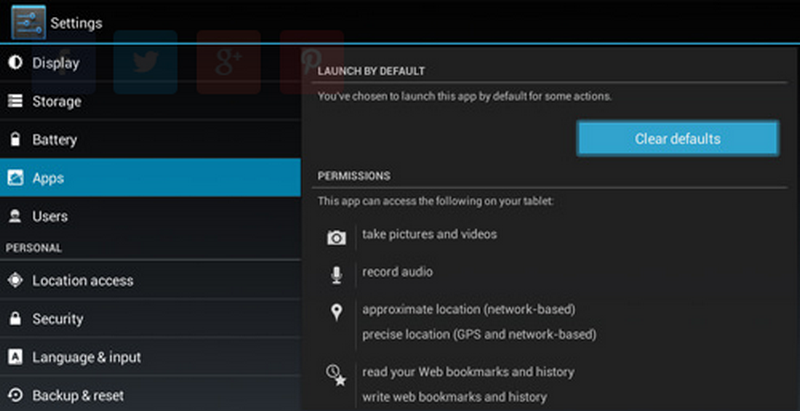Image resolution: width=800 pixels, height=411 pixels.
Task: Click the bookmarks history clock-star icon
Action: coord(336,375)
